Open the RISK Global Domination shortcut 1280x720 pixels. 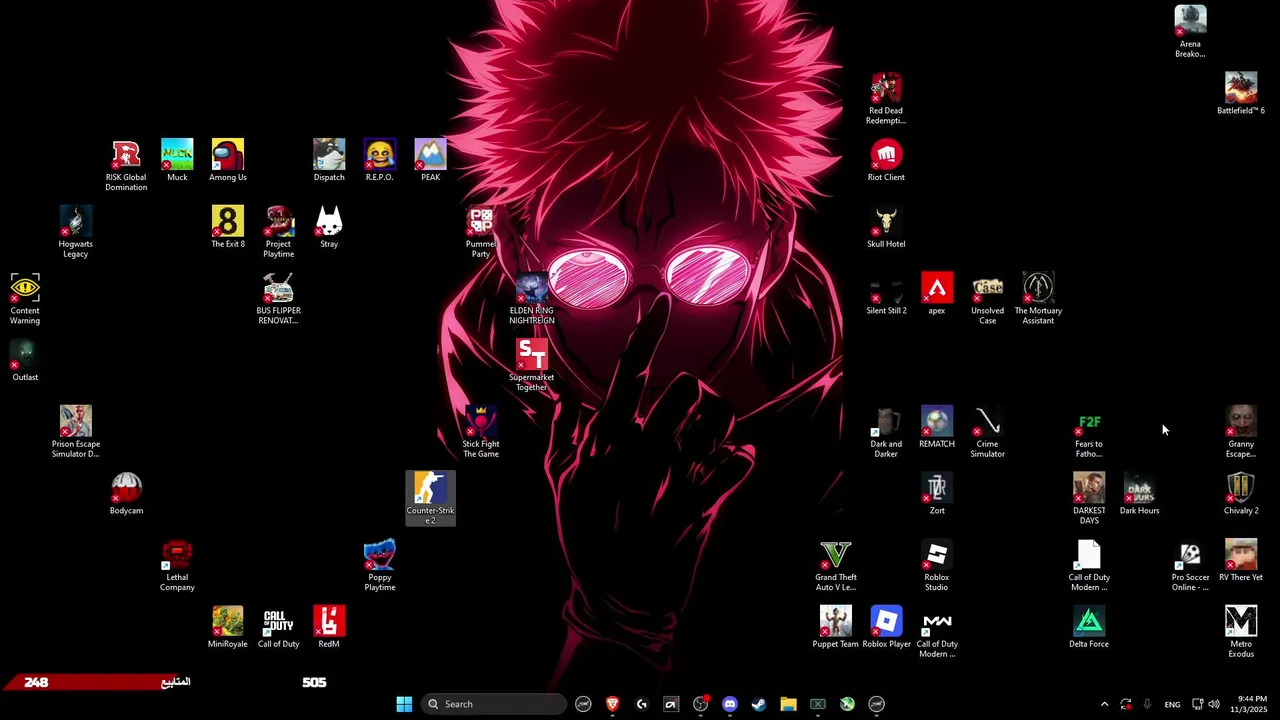point(126,165)
